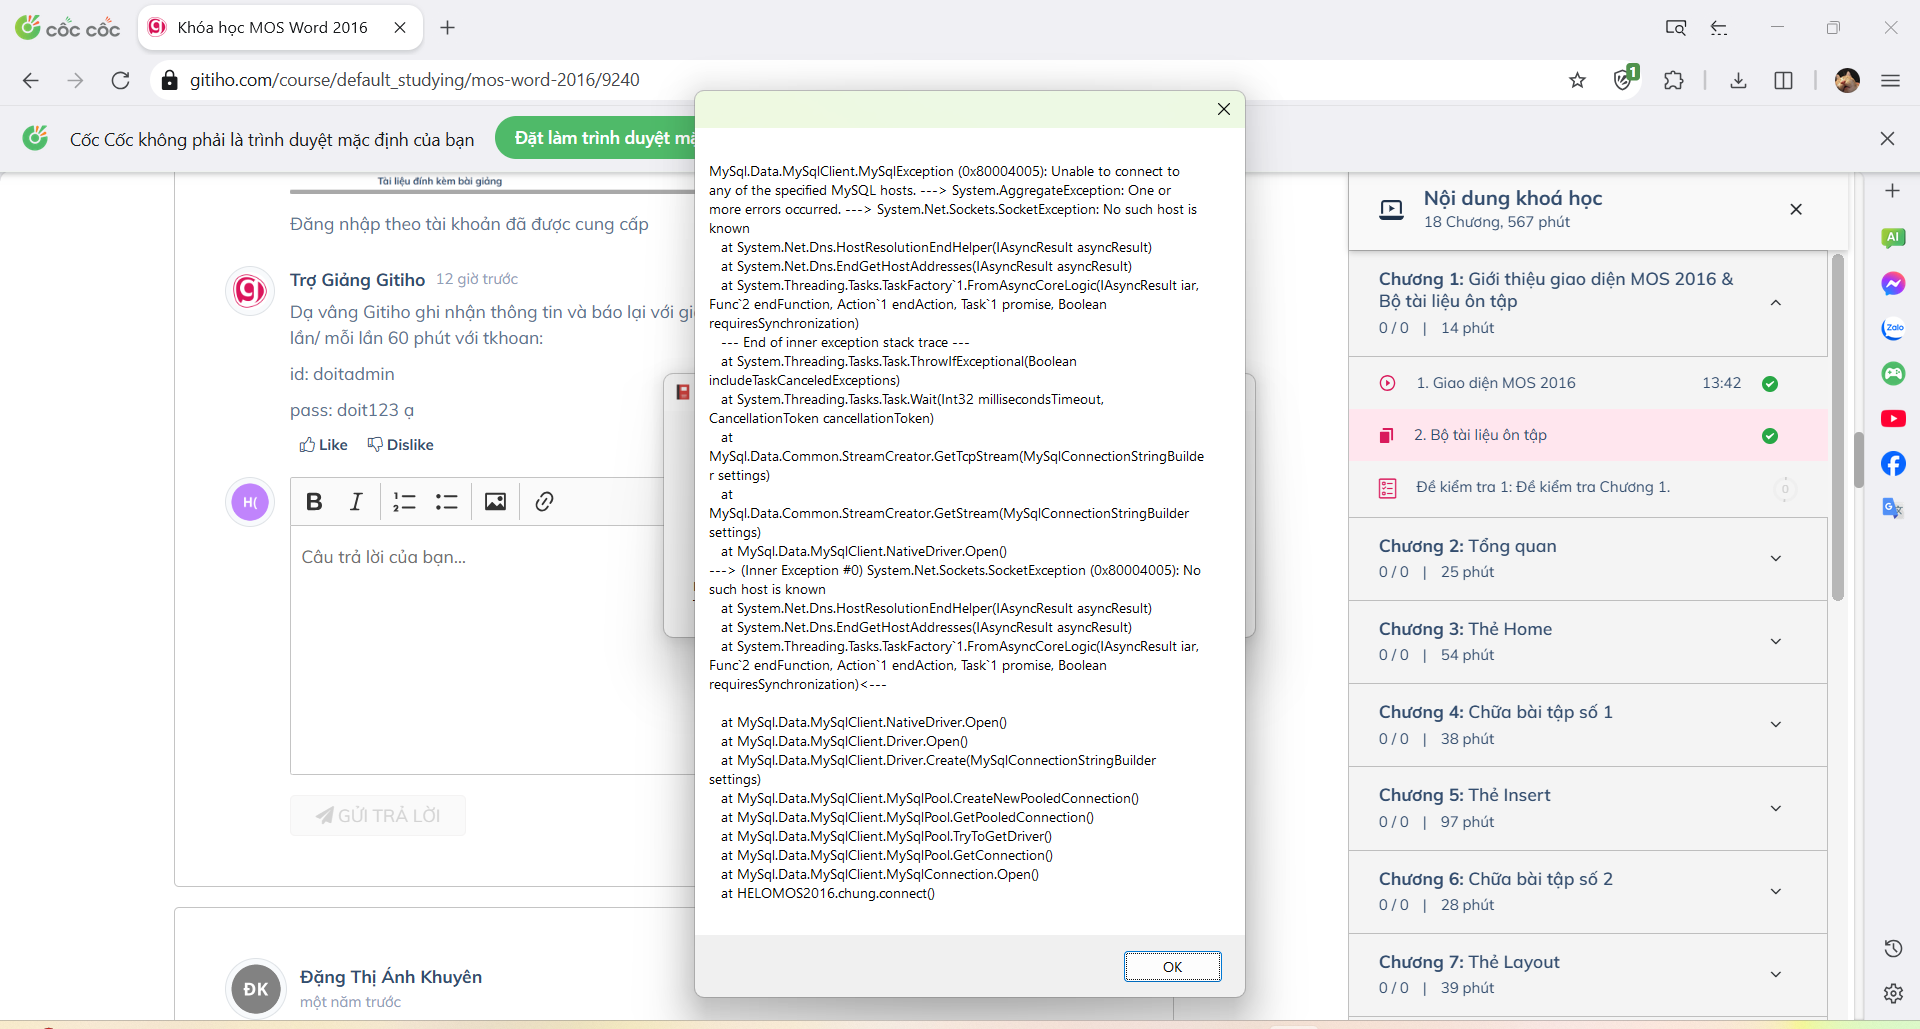The height and width of the screenshot is (1029, 1920).
Task: Close the Nội dung khoá học panel
Action: [1796, 209]
